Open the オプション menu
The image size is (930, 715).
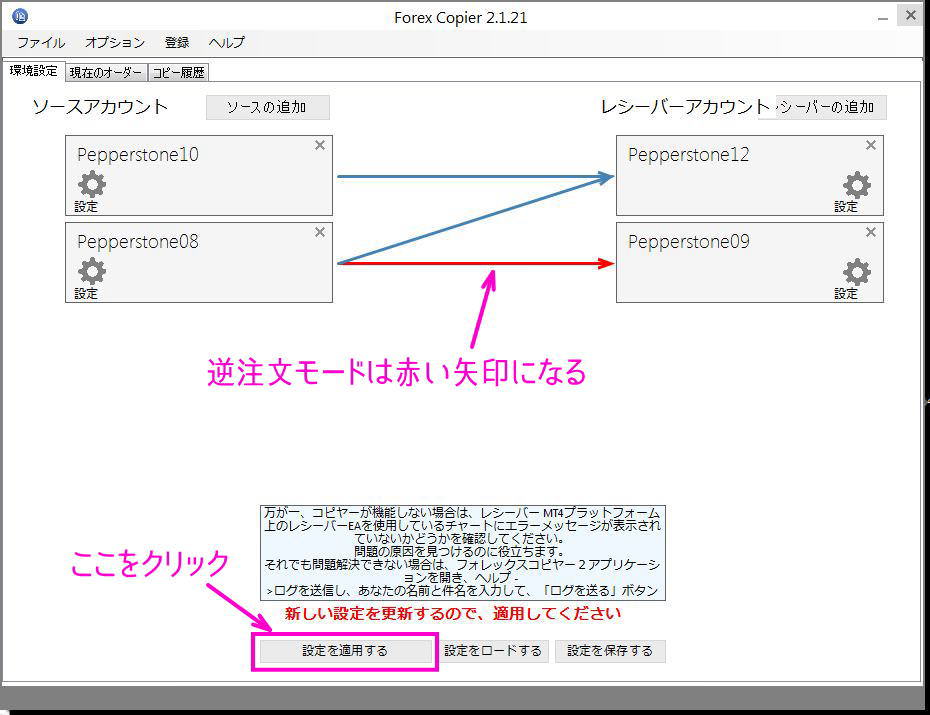[x=113, y=42]
